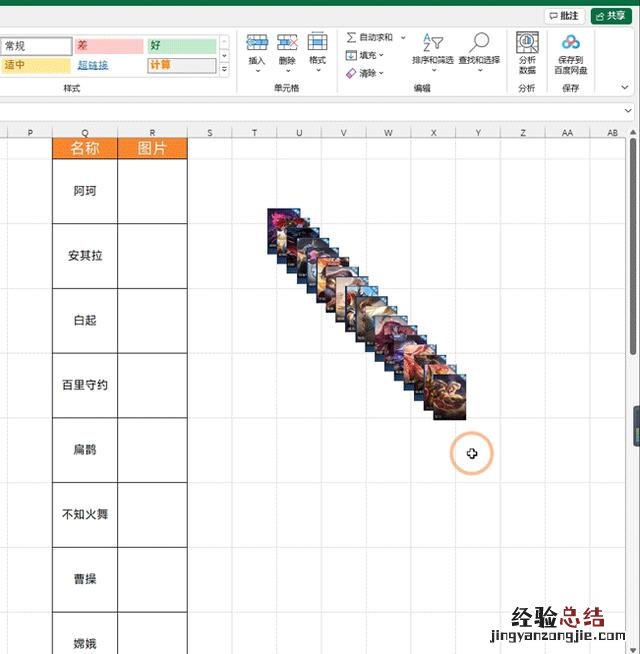Click the Insert cells icon

click(257, 42)
